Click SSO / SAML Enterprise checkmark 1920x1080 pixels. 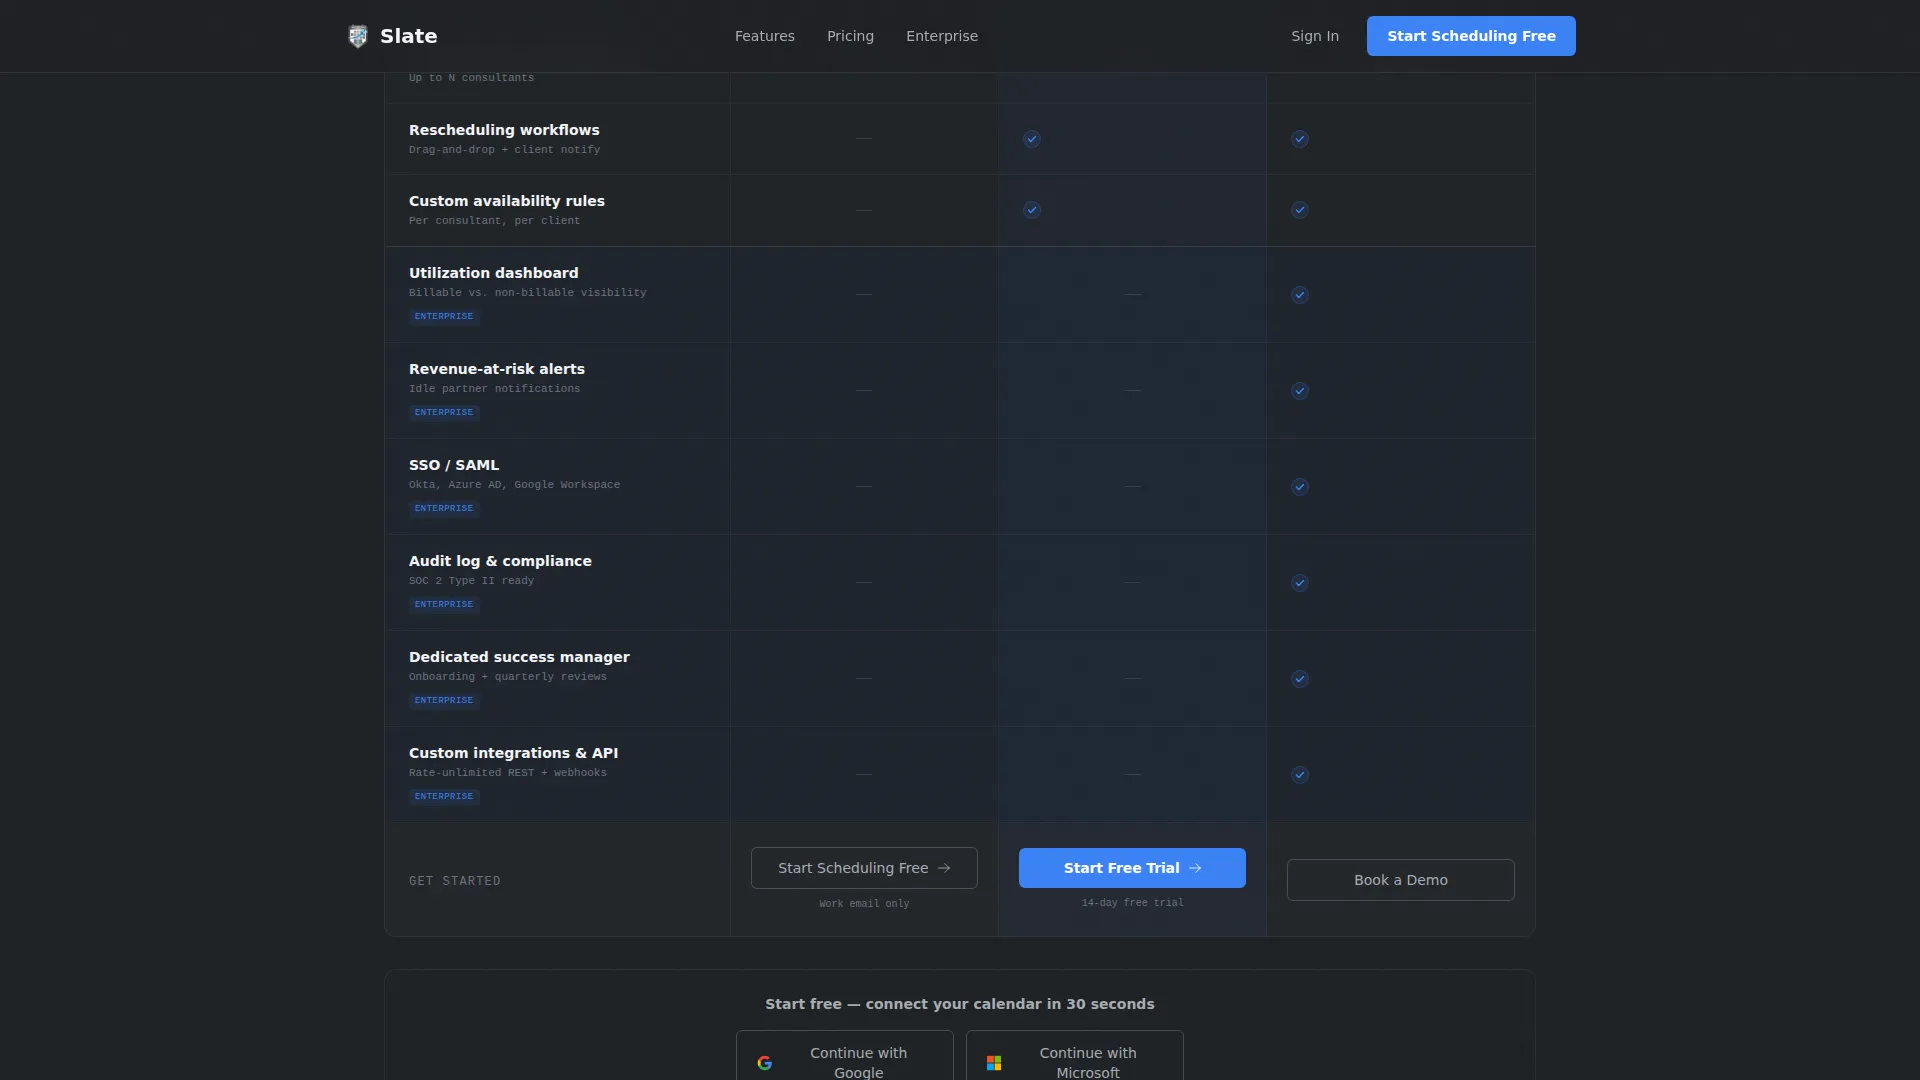pos(1299,487)
